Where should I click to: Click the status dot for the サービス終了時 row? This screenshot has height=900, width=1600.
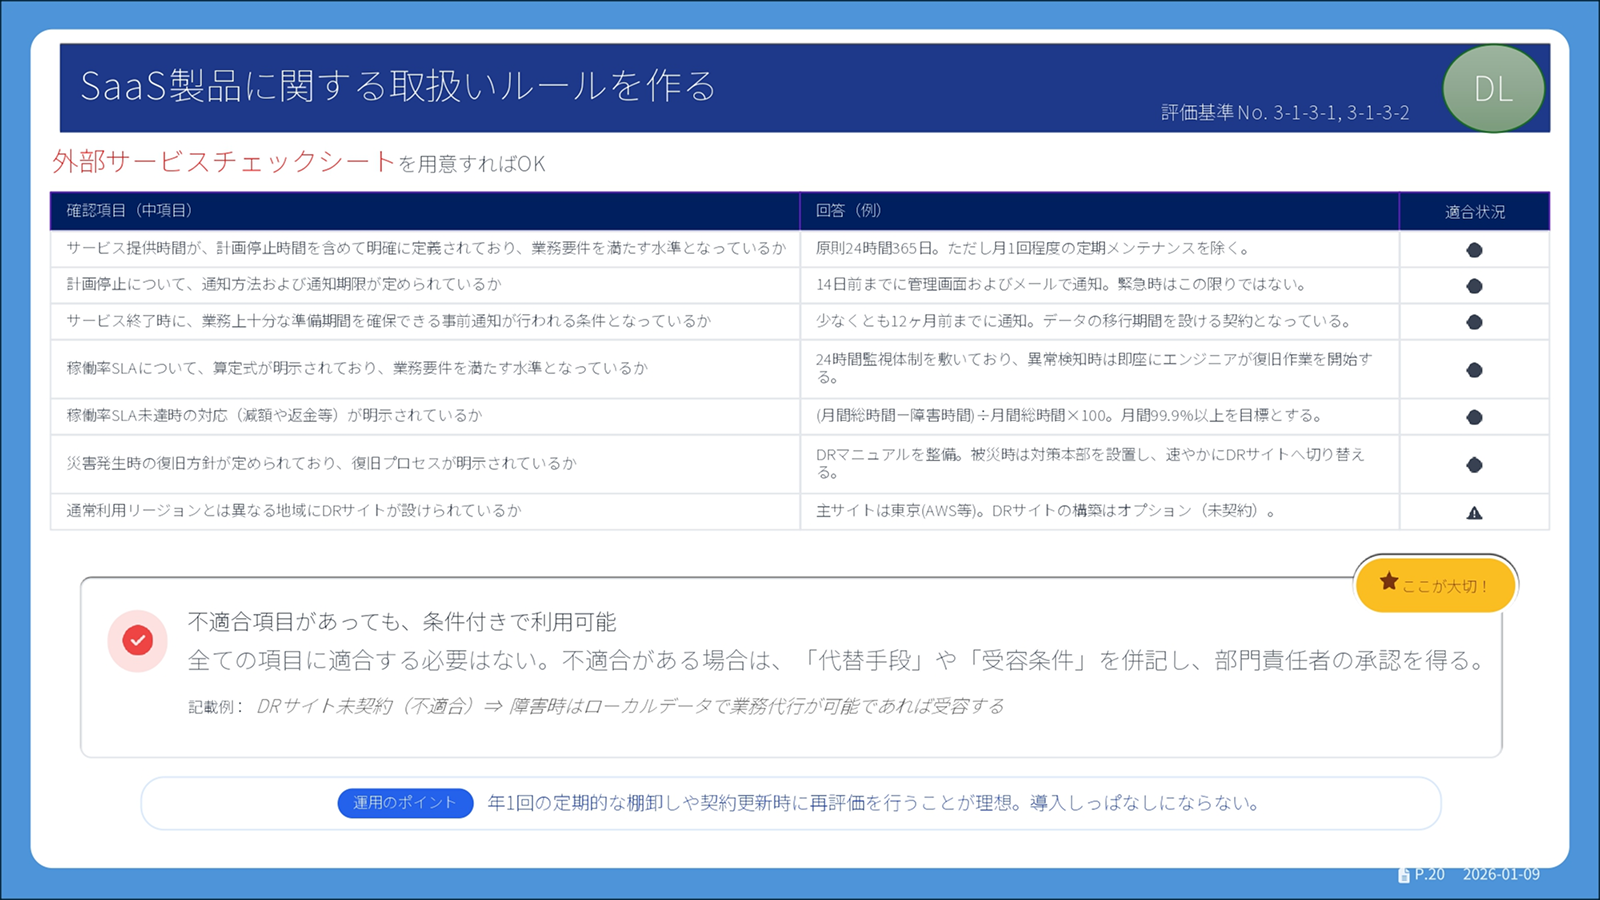tap(1474, 322)
